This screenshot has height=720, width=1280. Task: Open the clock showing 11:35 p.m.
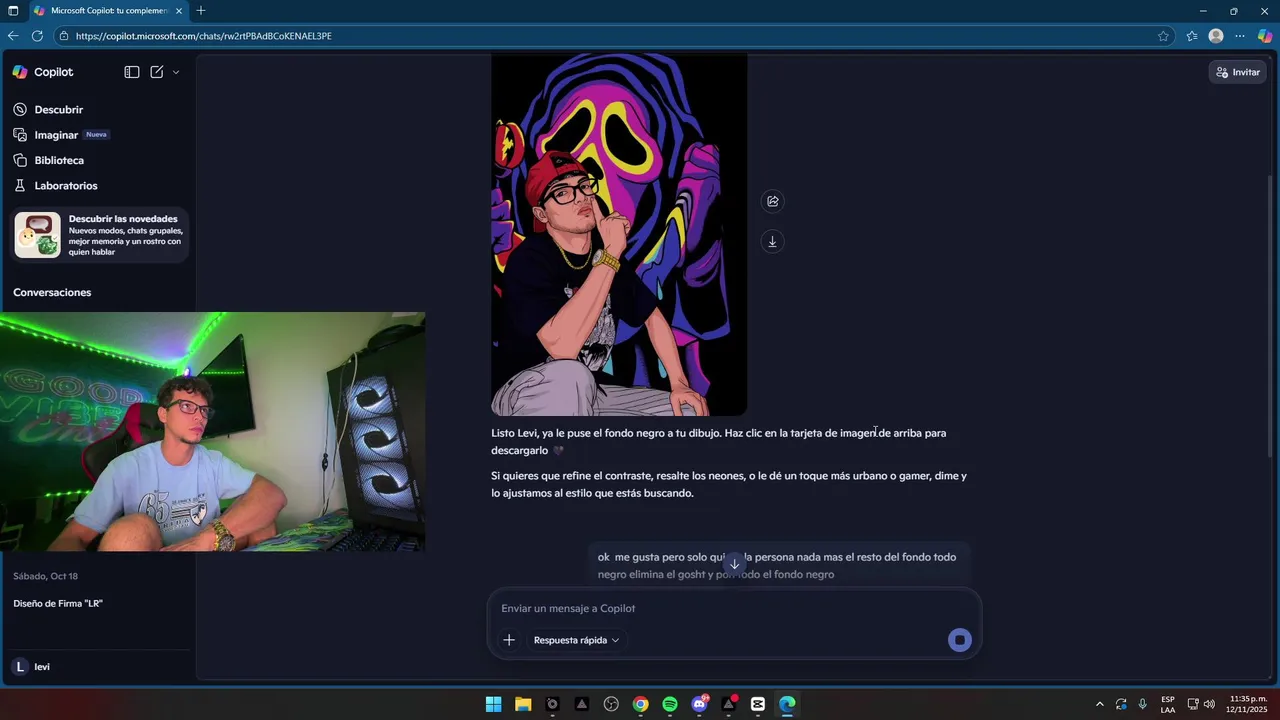(x=1246, y=704)
